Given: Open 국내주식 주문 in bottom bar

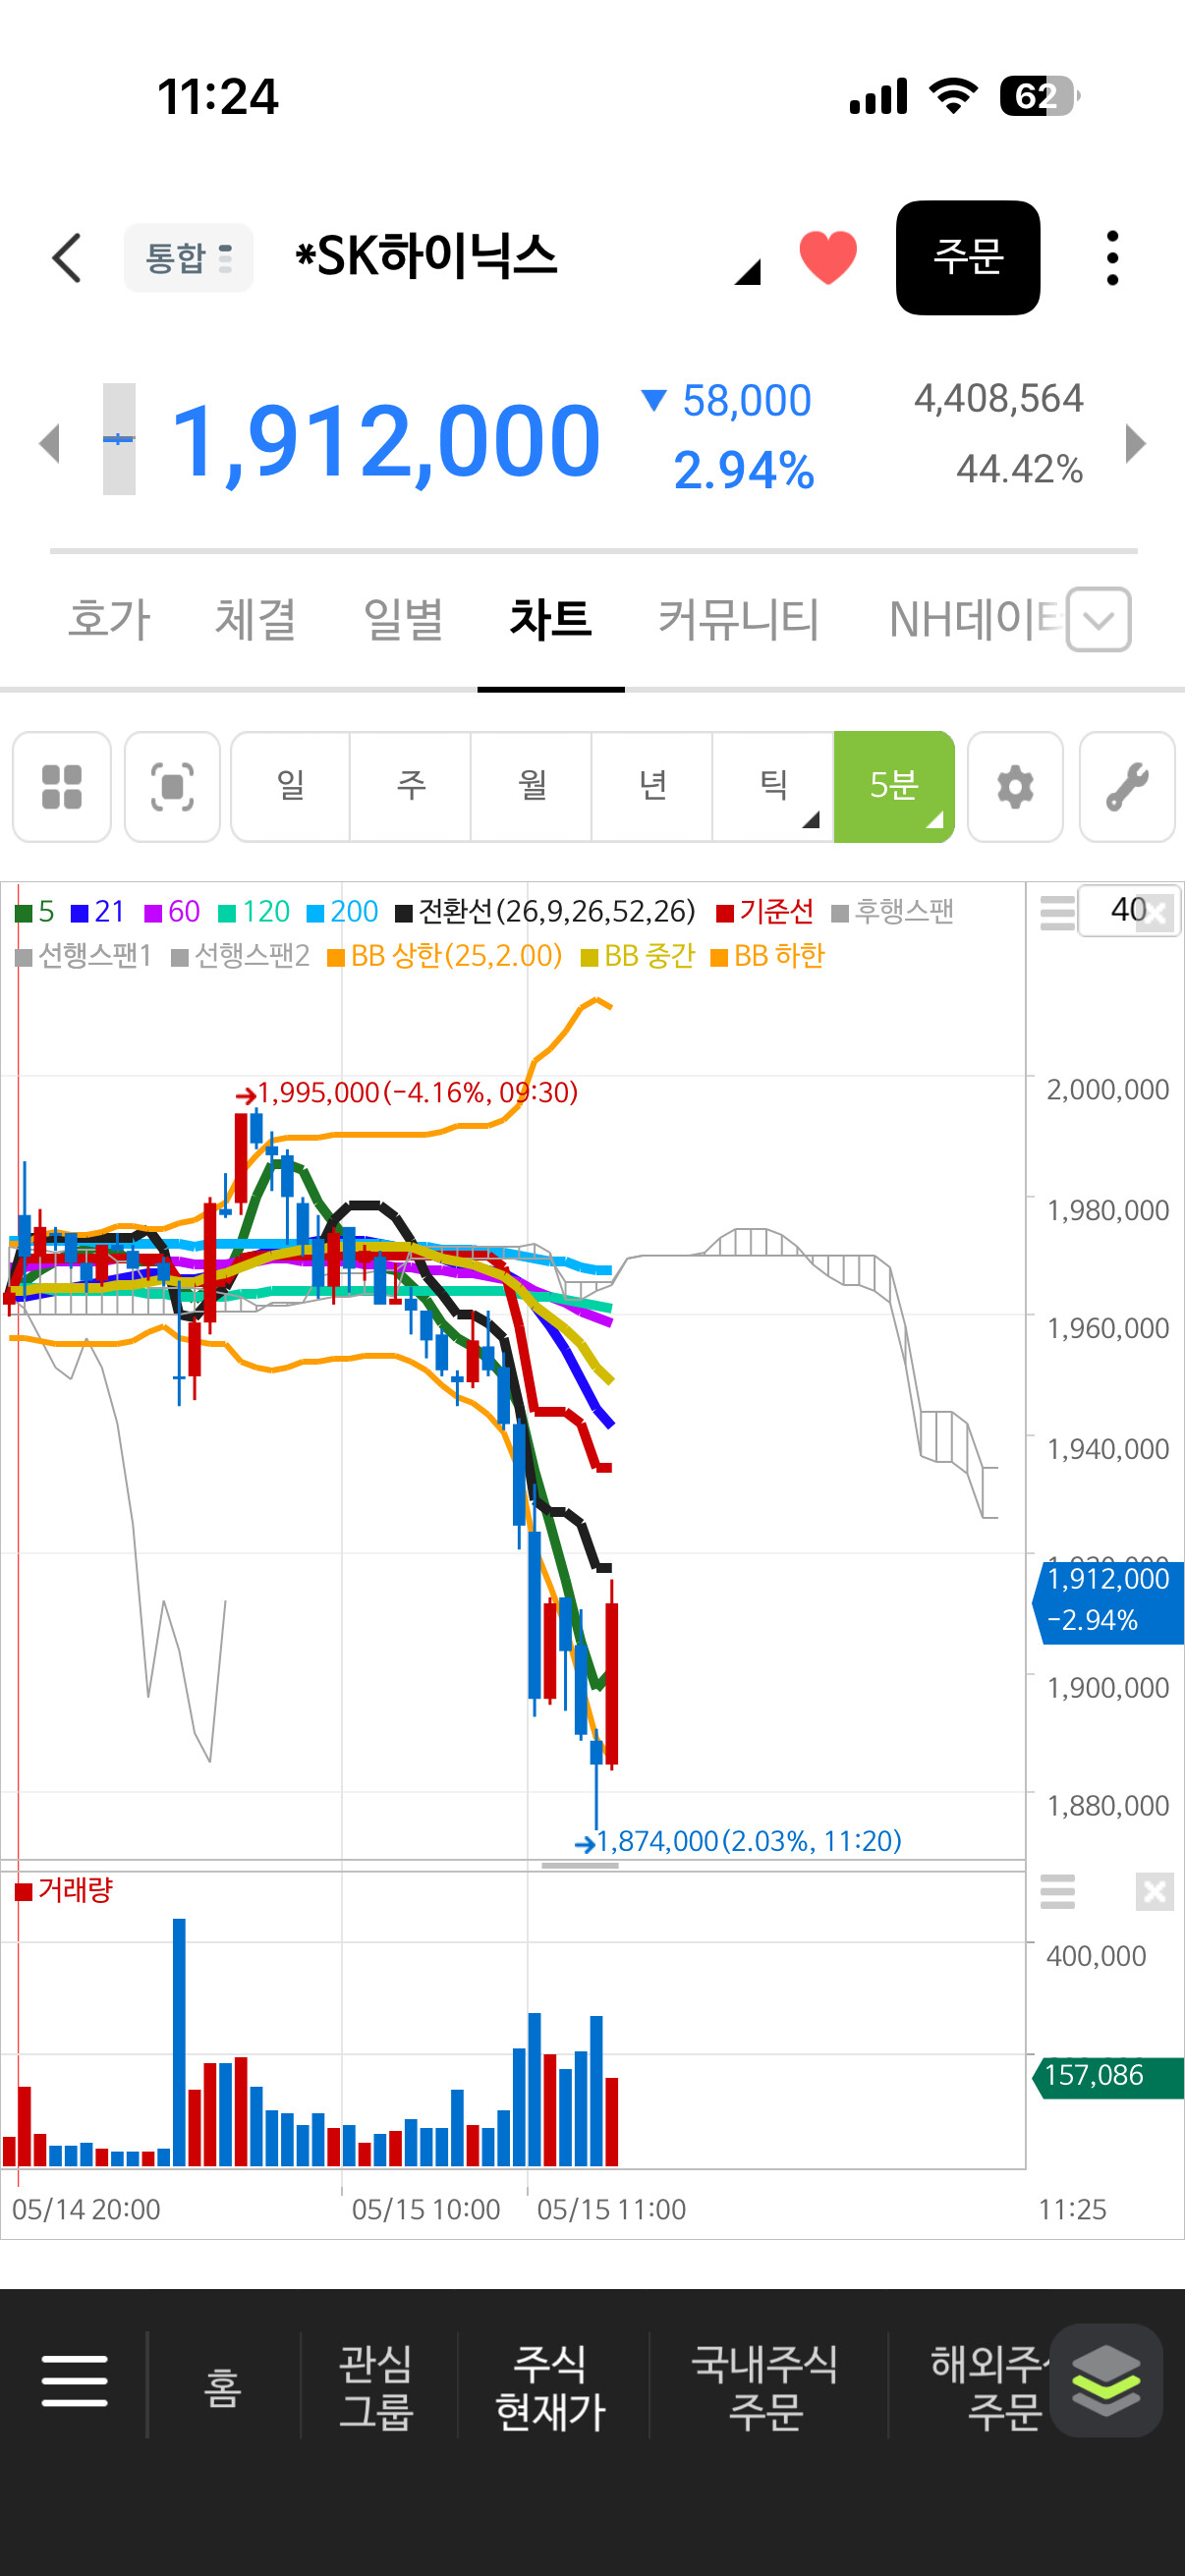Looking at the screenshot, I should pyautogui.click(x=765, y=2387).
